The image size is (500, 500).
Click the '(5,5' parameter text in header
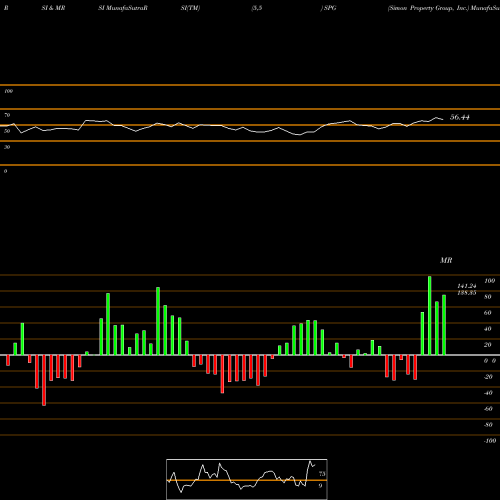257,8
